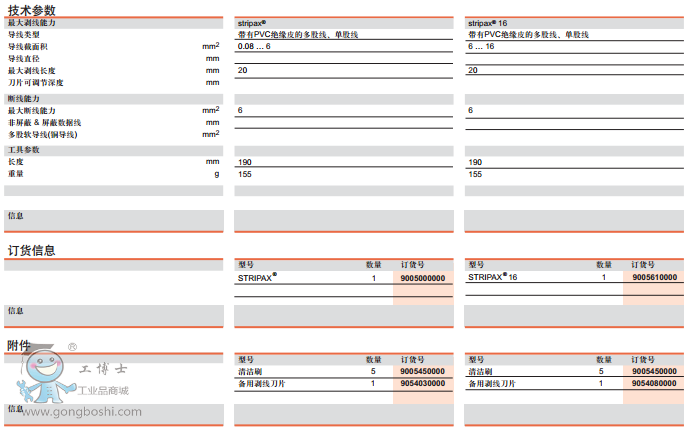
Task: Select the 附件 heading
Action: 19,345
